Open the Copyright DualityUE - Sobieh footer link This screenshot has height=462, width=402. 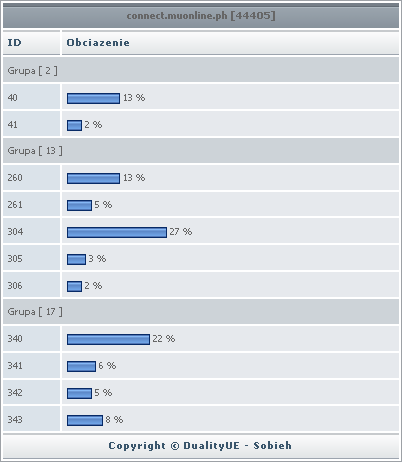[x=200, y=446]
